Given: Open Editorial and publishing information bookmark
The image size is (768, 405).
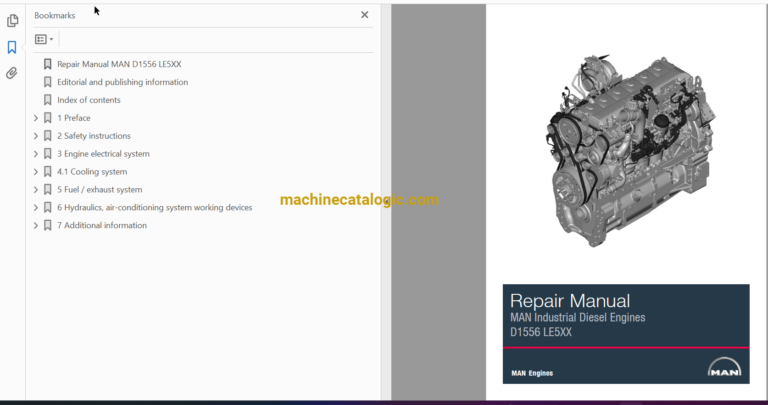Looking at the screenshot, I should (122, 82).
